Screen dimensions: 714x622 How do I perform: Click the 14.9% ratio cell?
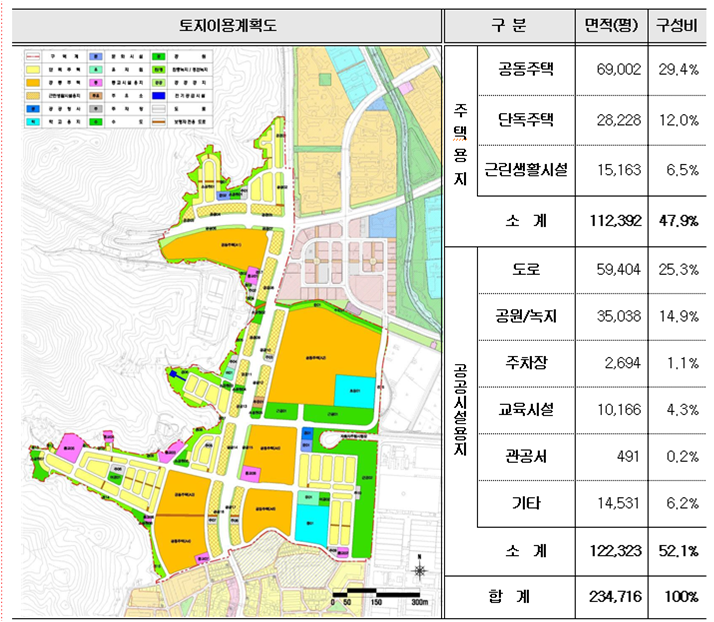pyautogui.click(x=678, y=316)
